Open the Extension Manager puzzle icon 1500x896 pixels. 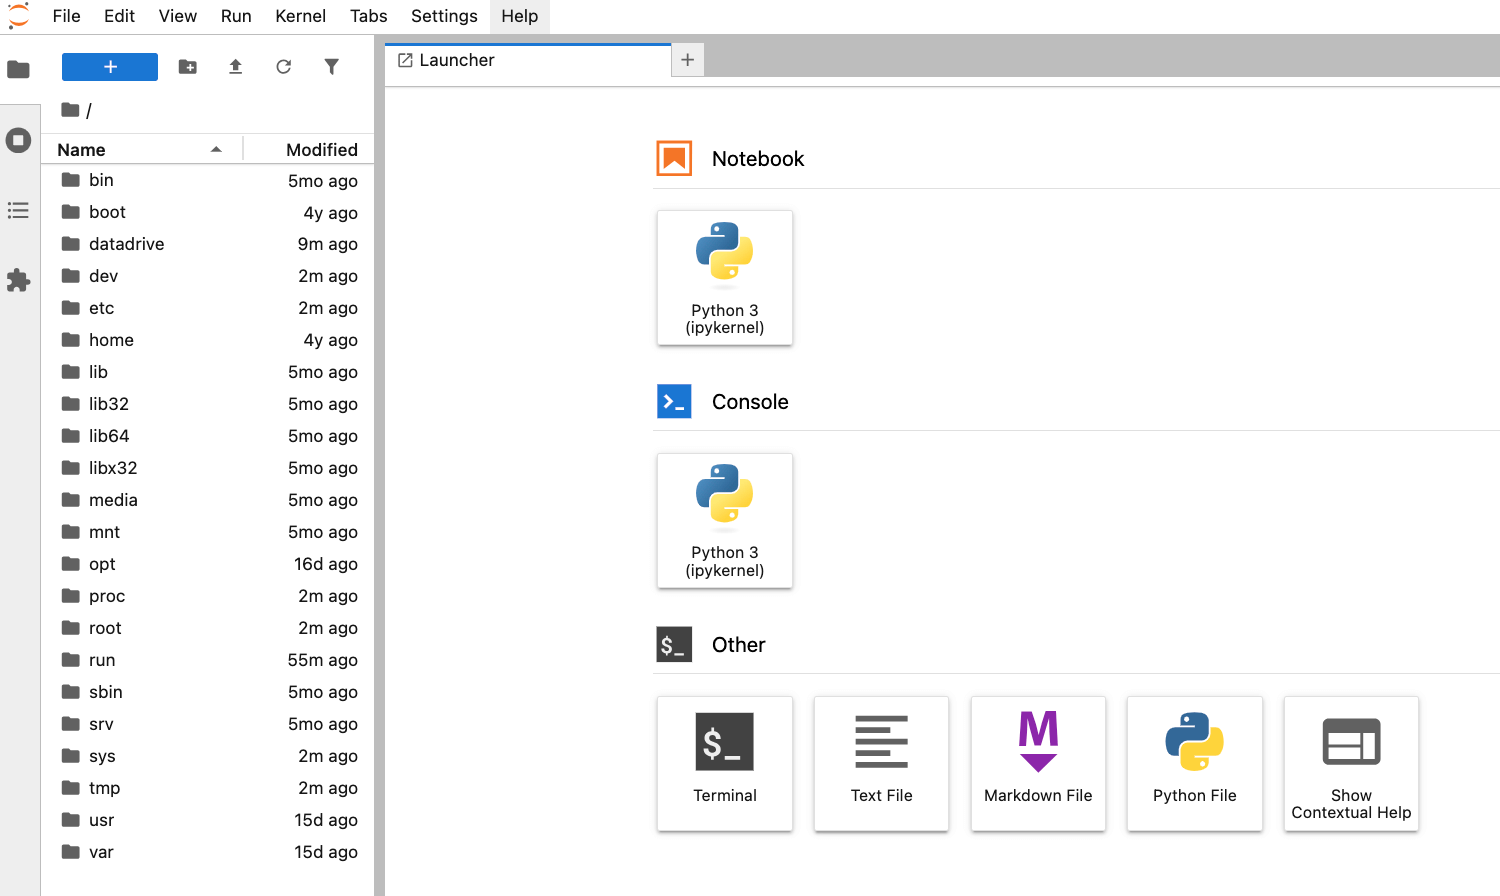coord(18,280)
